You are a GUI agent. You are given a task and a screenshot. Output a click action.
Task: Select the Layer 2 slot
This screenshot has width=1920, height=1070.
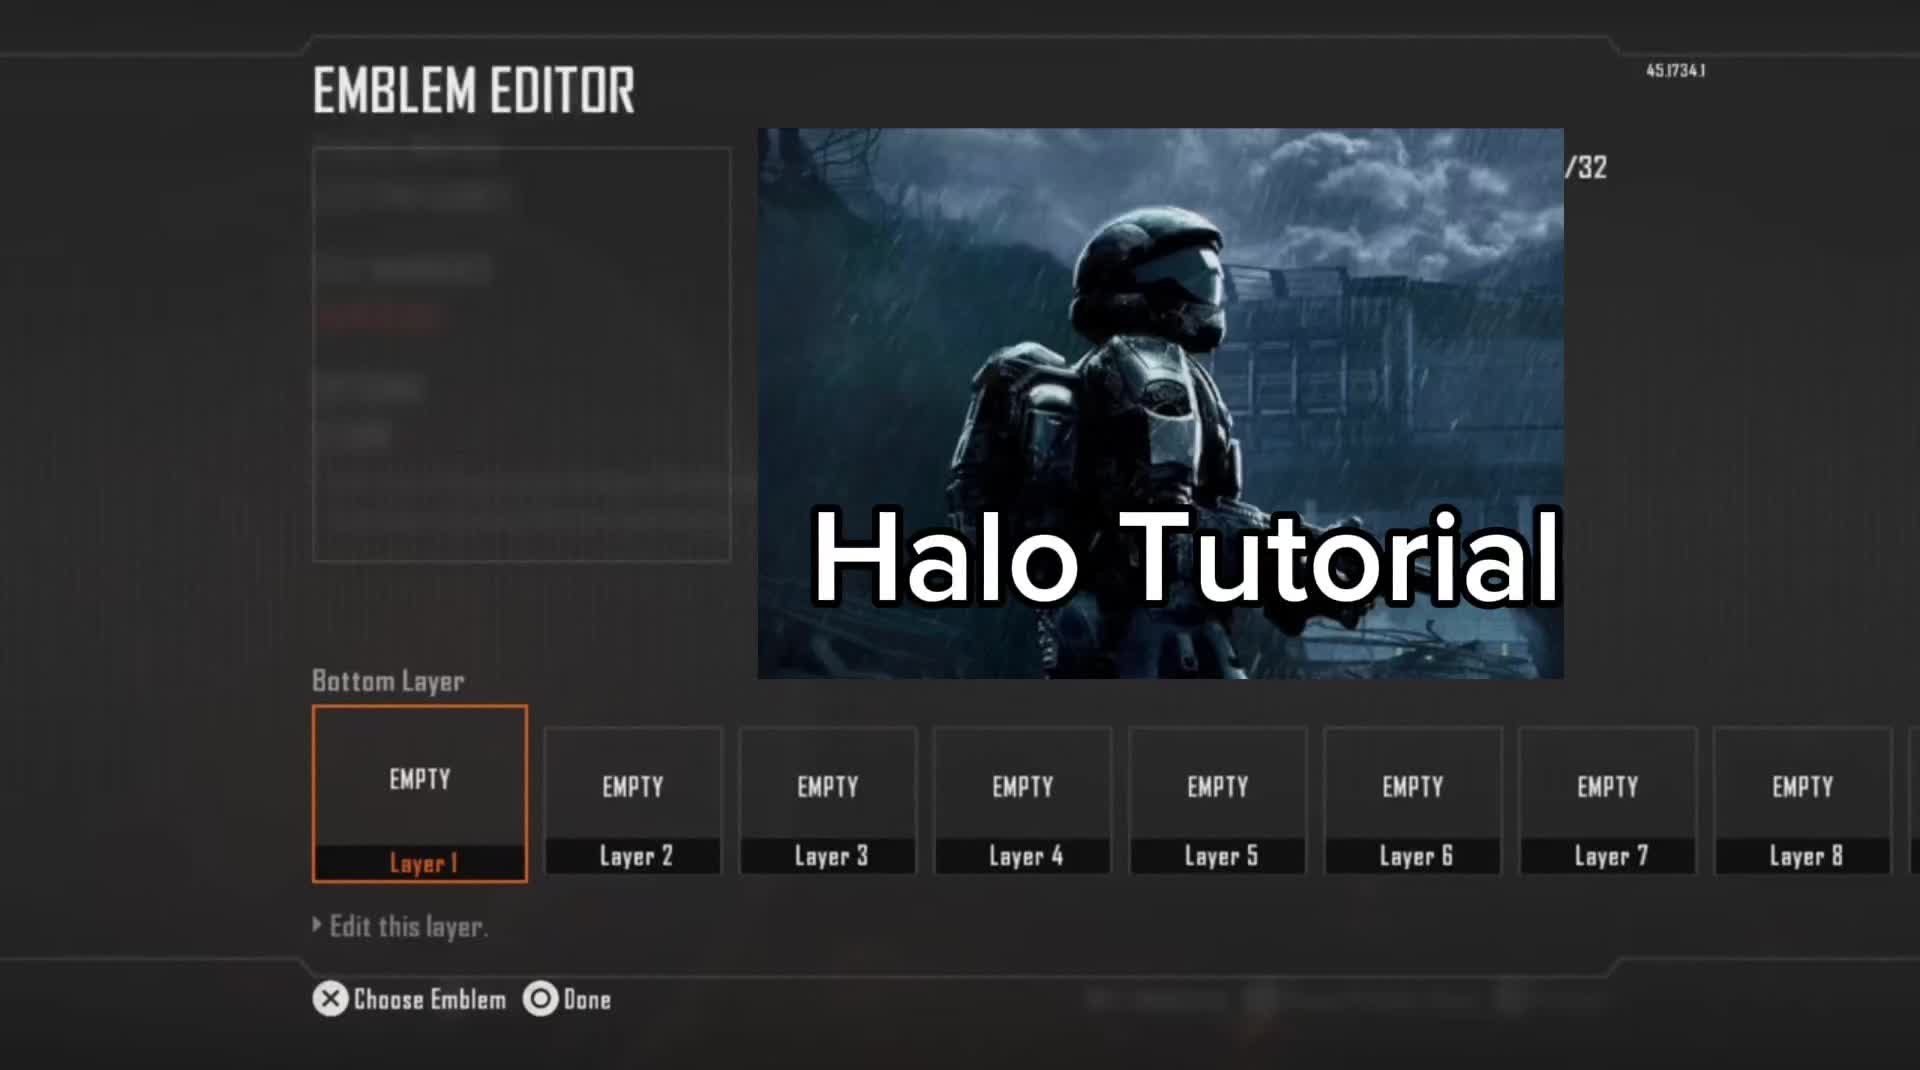(x=633, y=801)
